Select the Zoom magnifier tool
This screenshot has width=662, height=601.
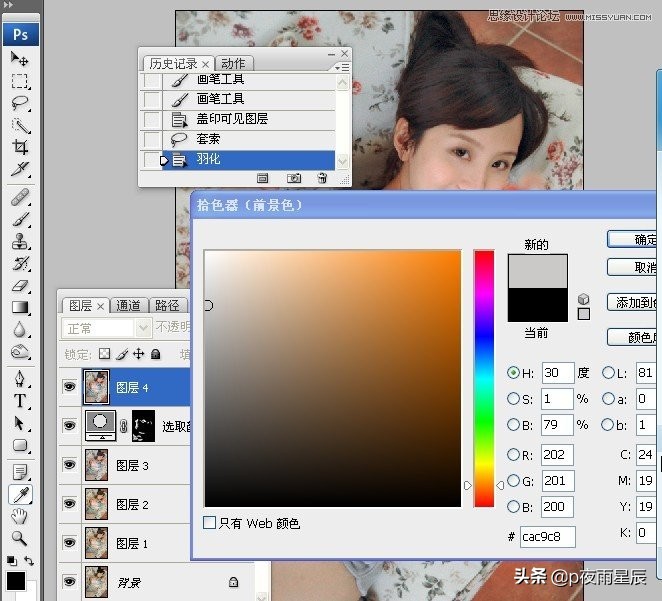(19, 538)
